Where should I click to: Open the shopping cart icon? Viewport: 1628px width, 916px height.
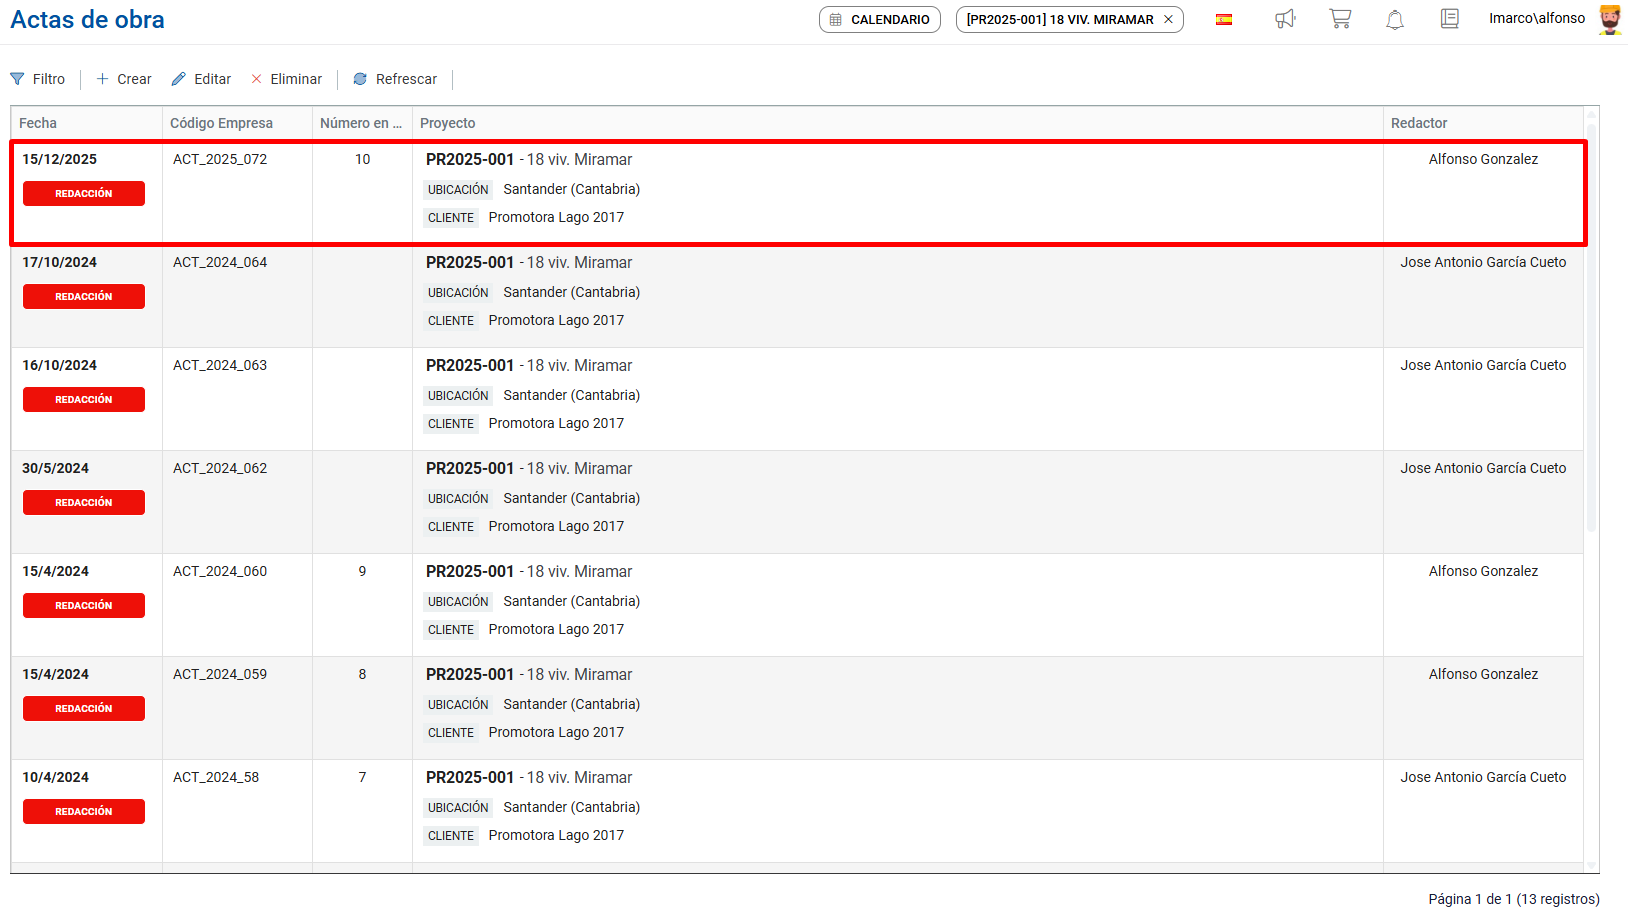tap(1340, 19)
